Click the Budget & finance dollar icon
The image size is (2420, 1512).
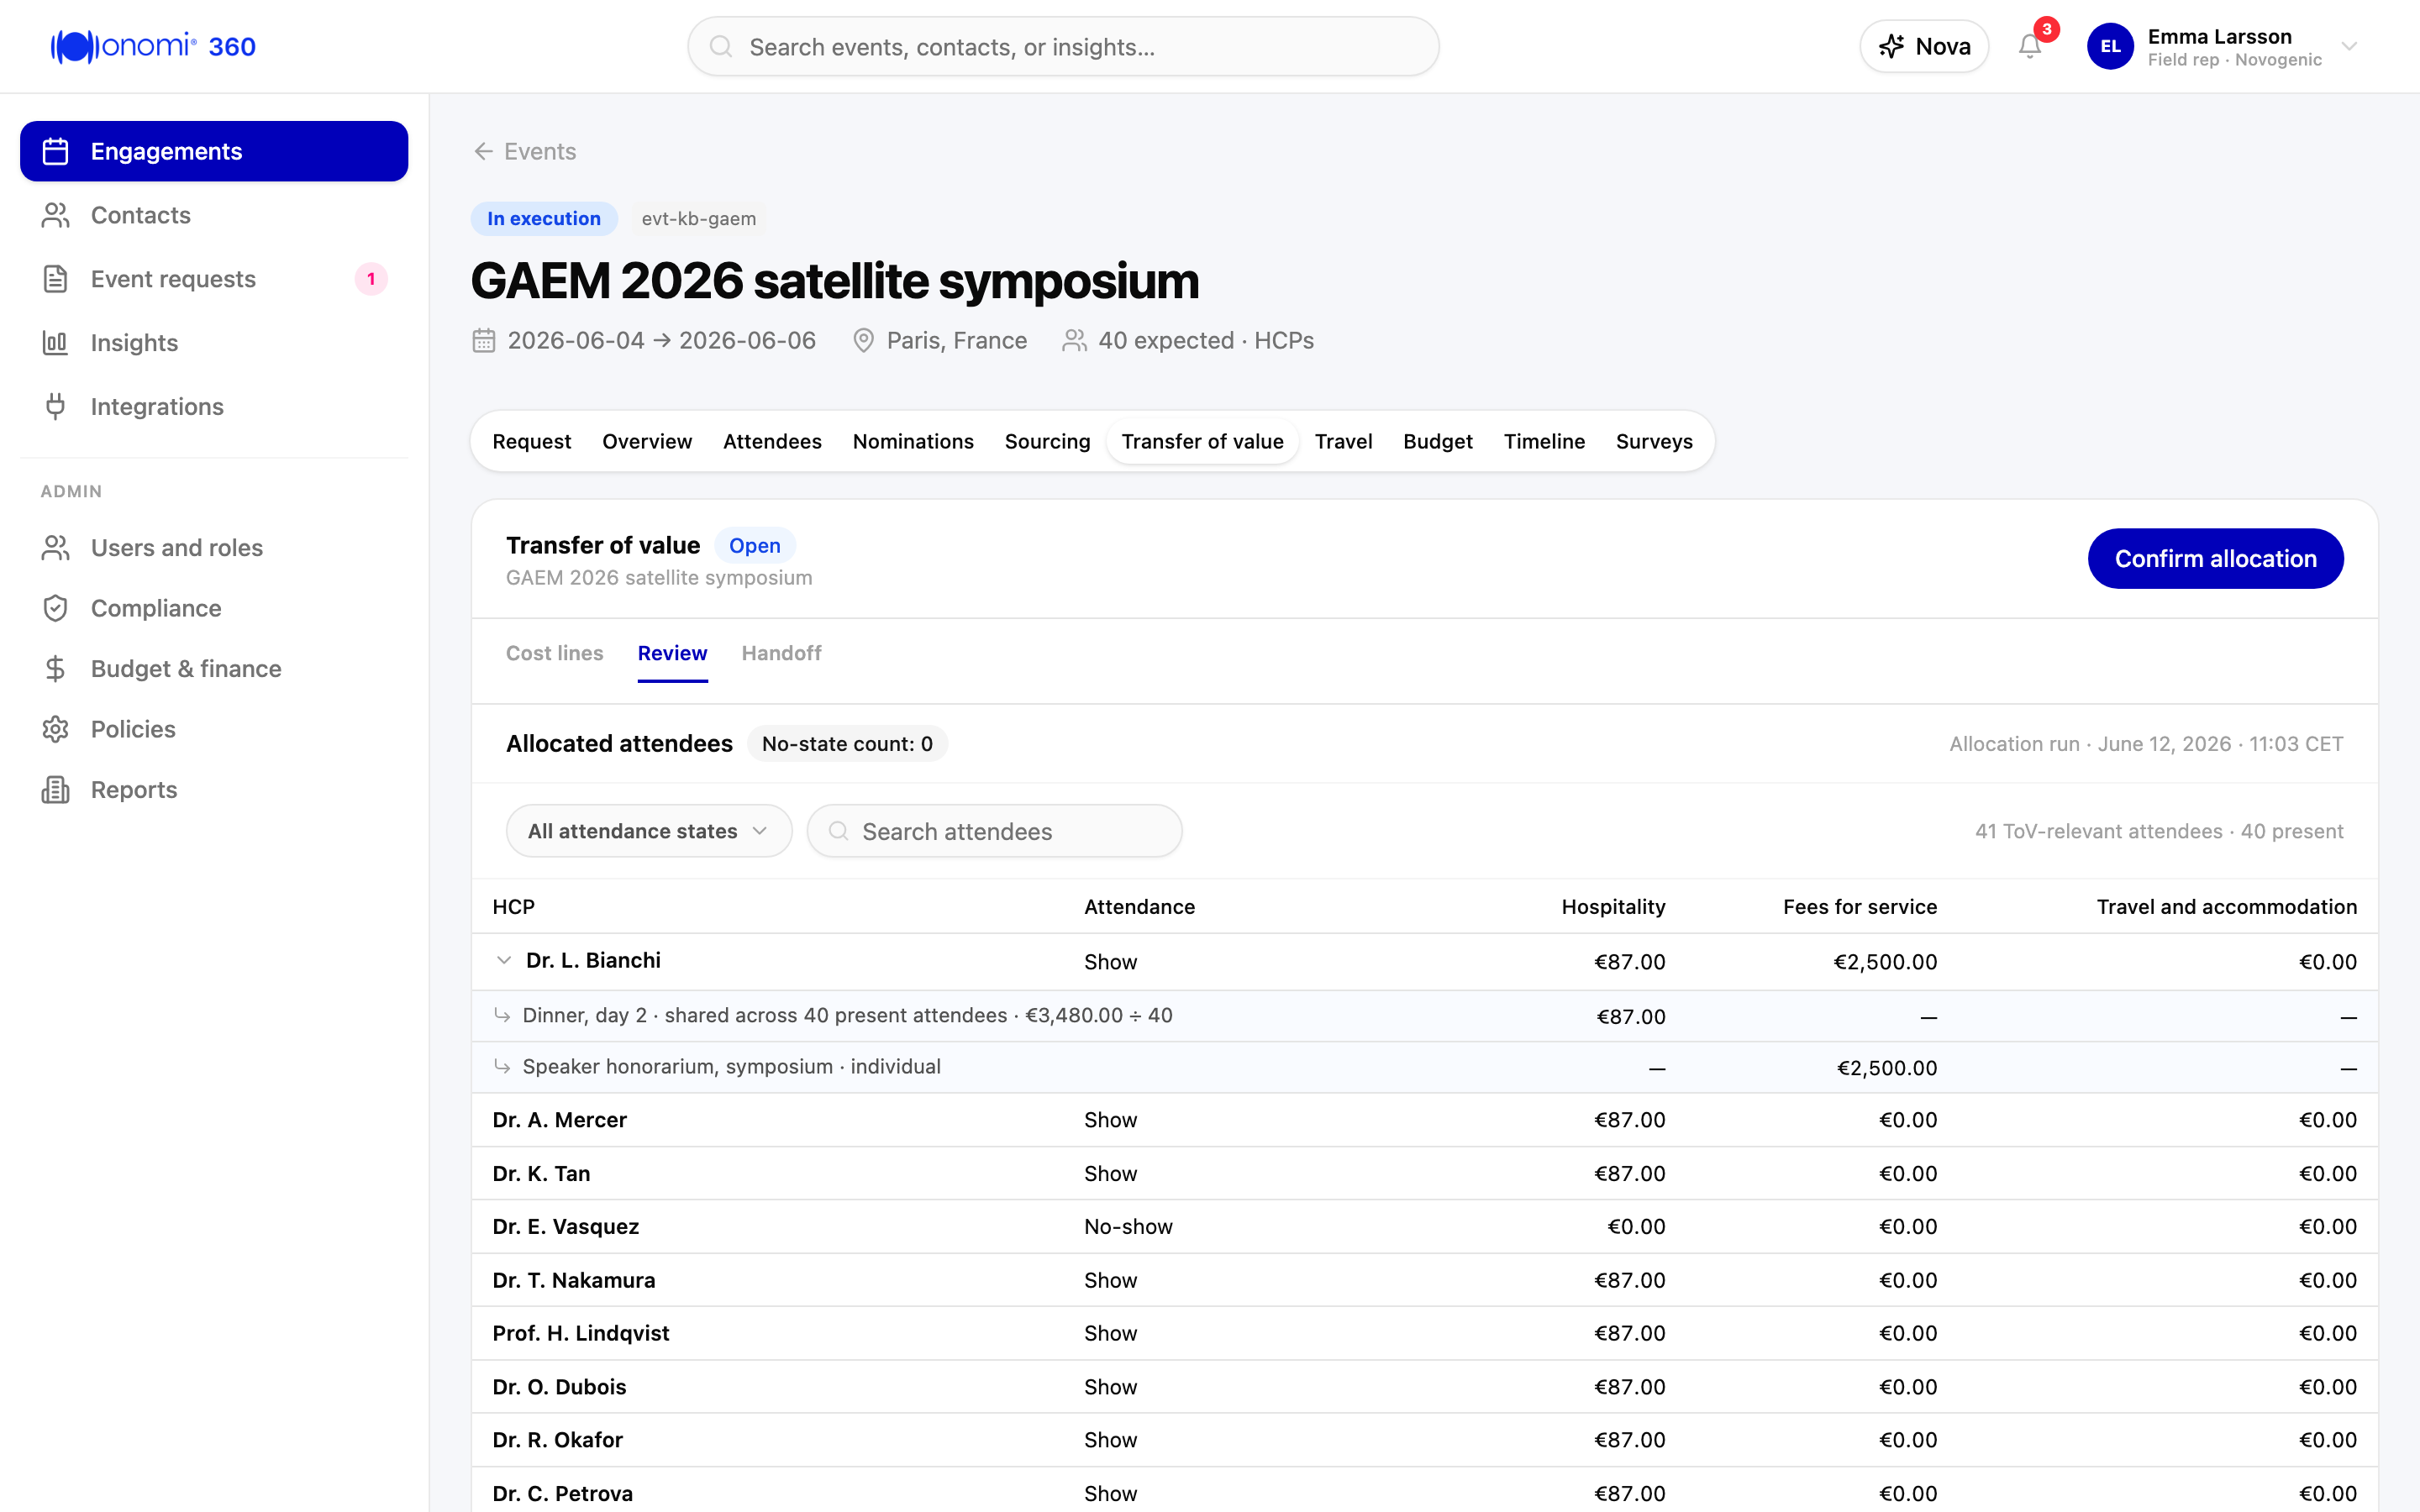(x=56, y=669)
